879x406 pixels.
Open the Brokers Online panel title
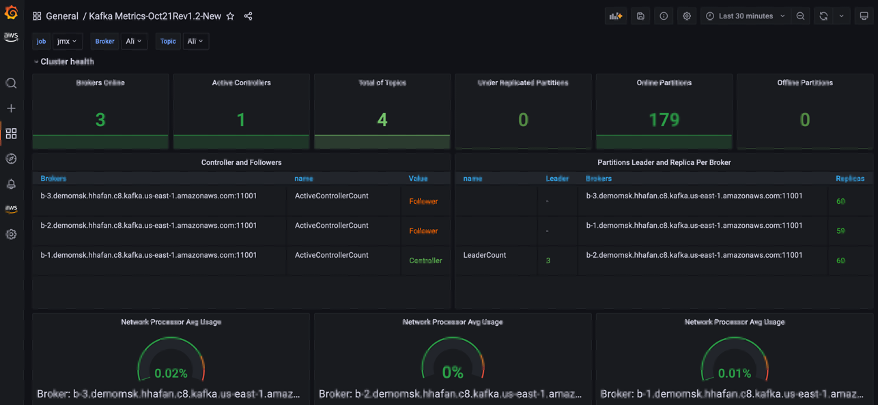point(100,83)
